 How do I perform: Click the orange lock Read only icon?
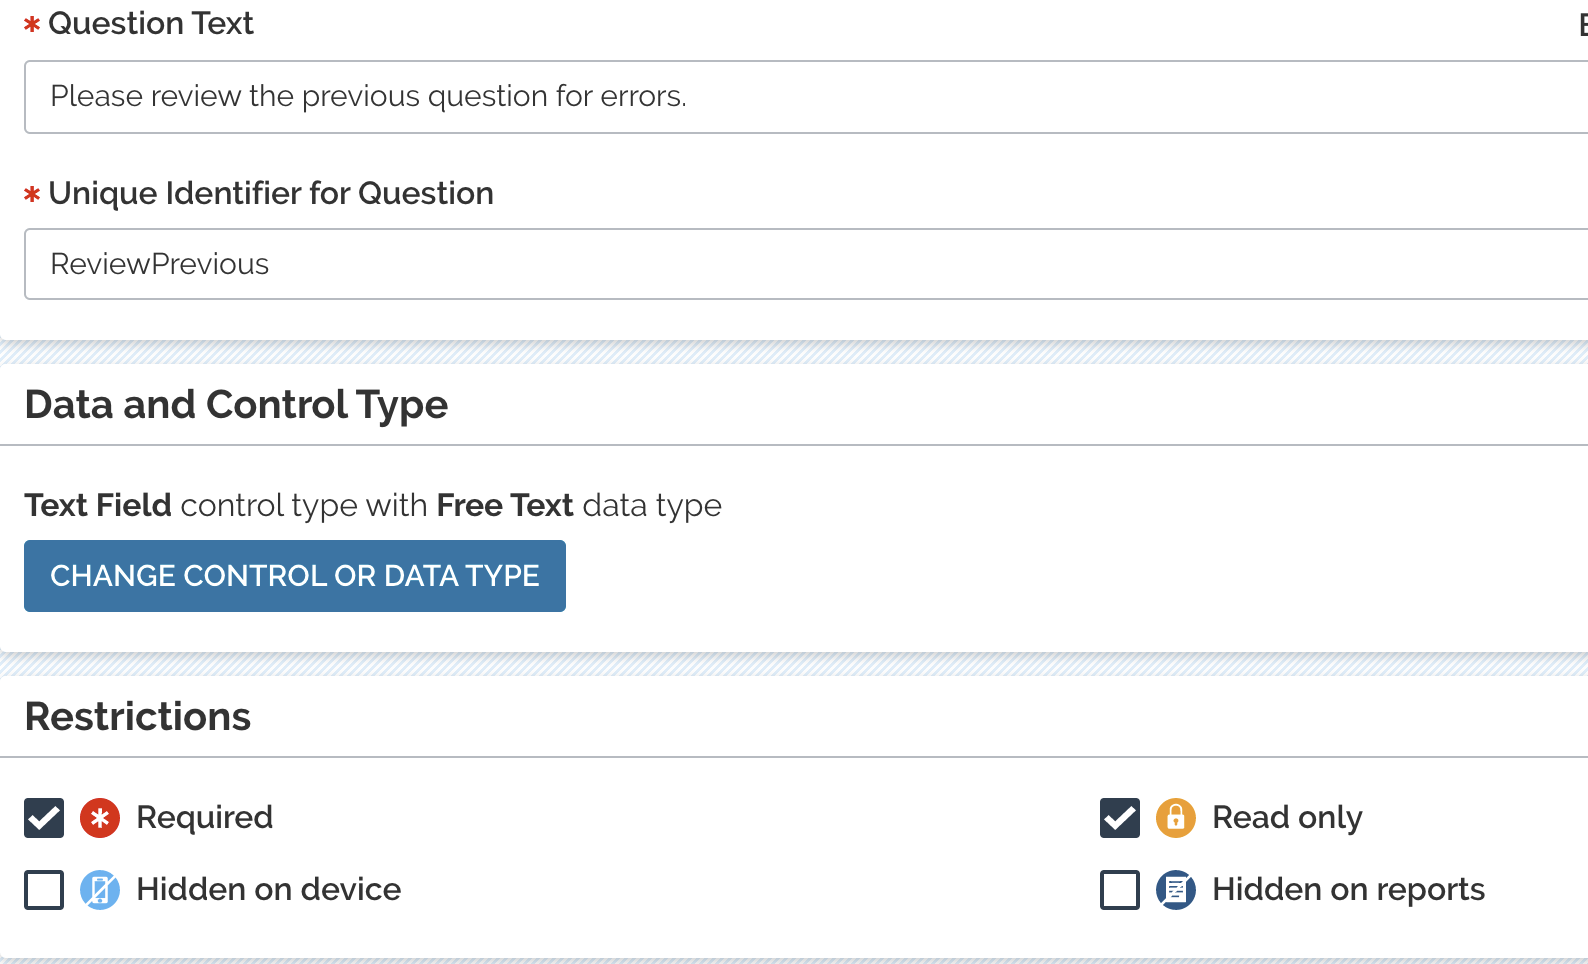click(x=1176, y=818)
